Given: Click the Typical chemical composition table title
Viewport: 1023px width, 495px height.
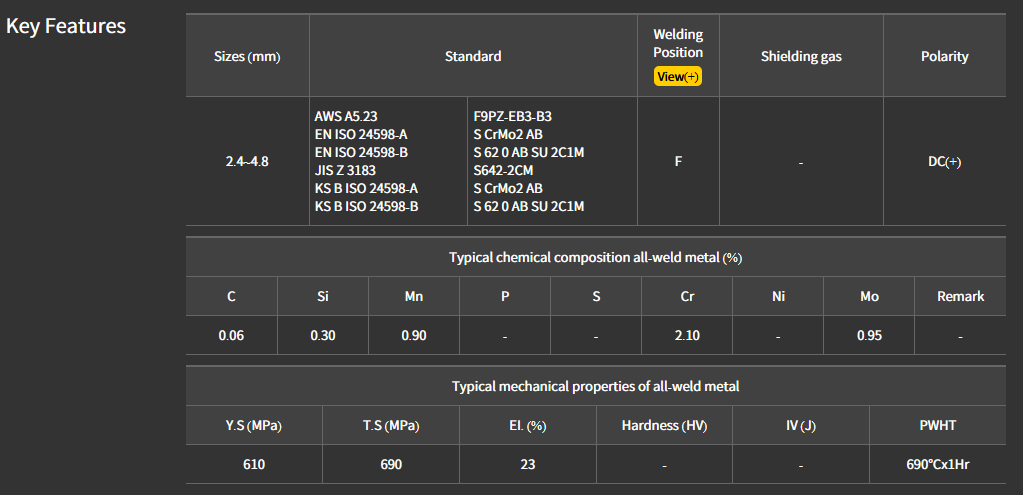Looking at the screenshot, I should tap(595, 257).
